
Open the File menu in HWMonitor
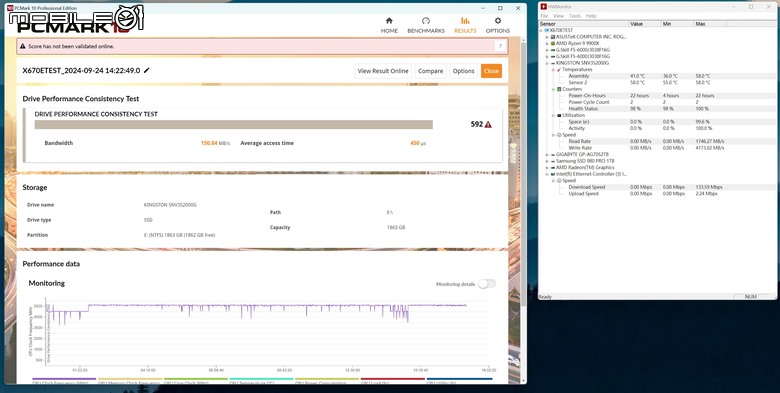pos(545,16)
